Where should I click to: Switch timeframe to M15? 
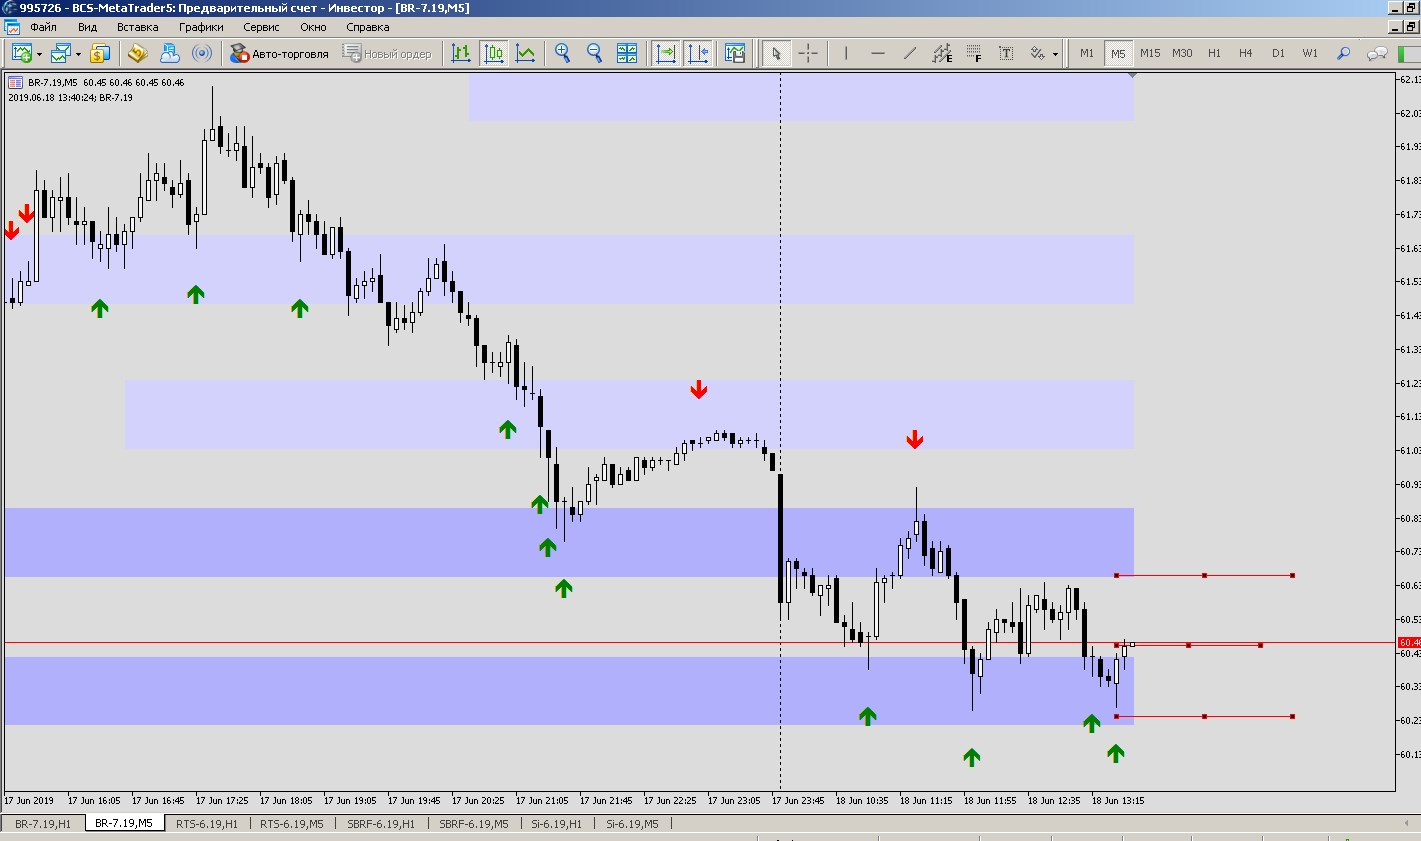click(x=1150, y=53)
